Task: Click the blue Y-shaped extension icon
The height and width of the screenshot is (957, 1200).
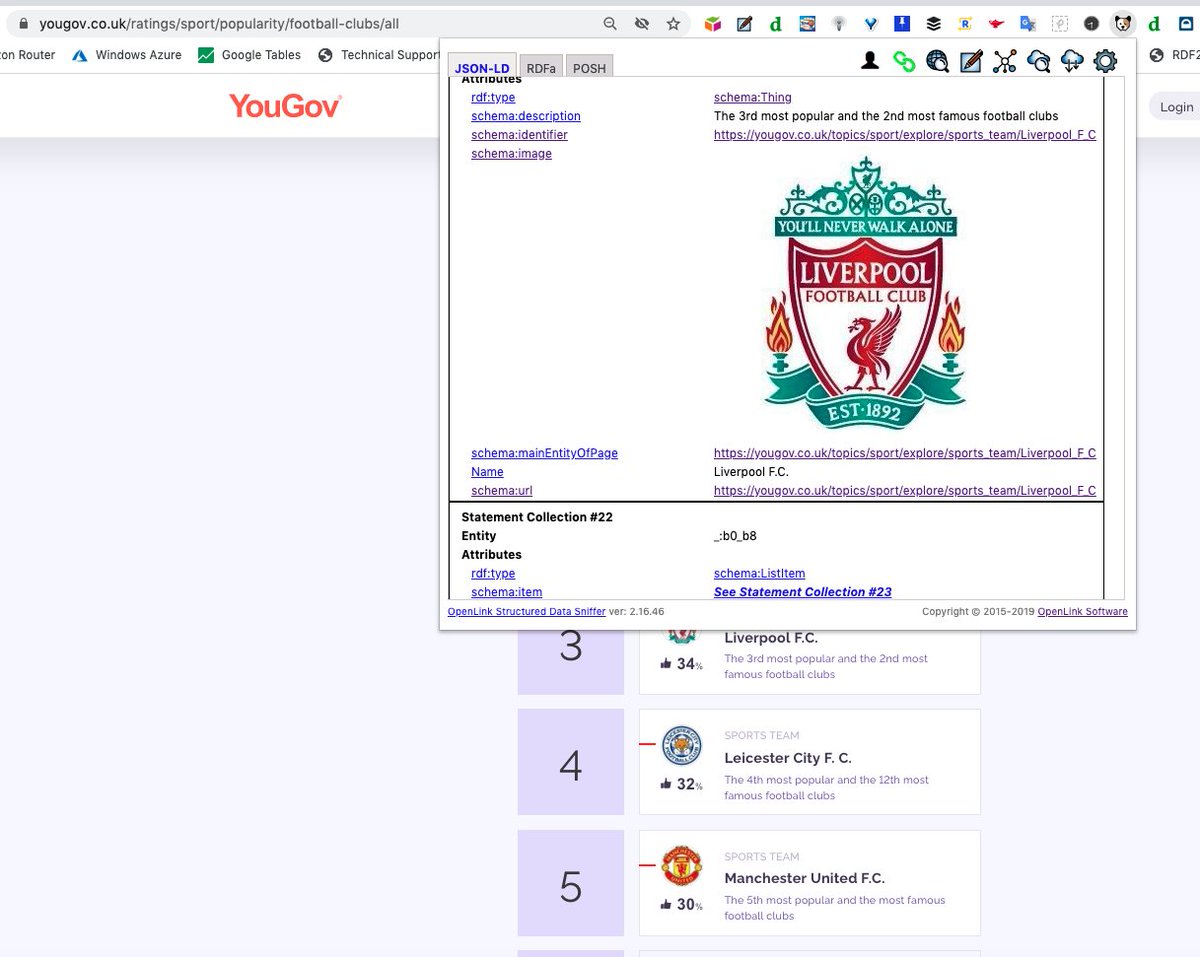Action: [x=870, y=23]
